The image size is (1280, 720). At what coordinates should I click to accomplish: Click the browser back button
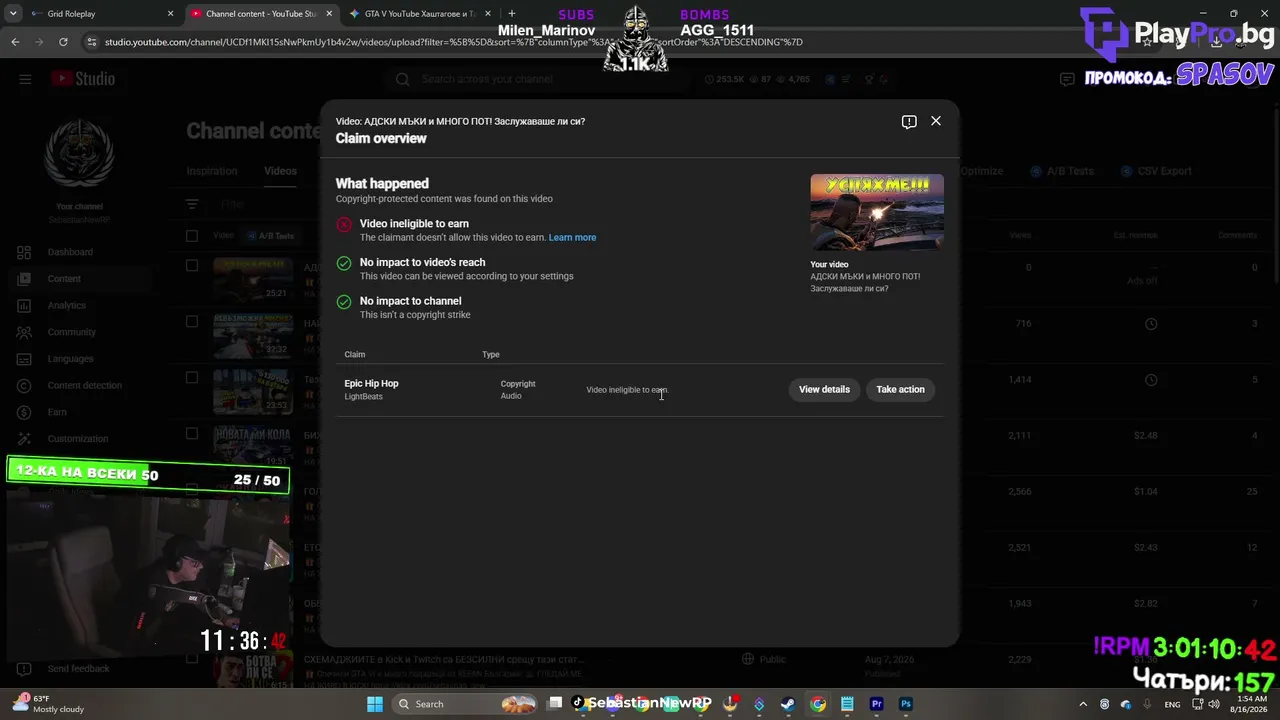coord(15,42)
